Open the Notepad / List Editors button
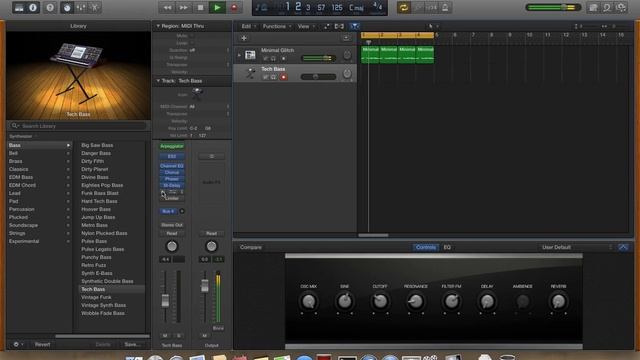 (593, 7)
